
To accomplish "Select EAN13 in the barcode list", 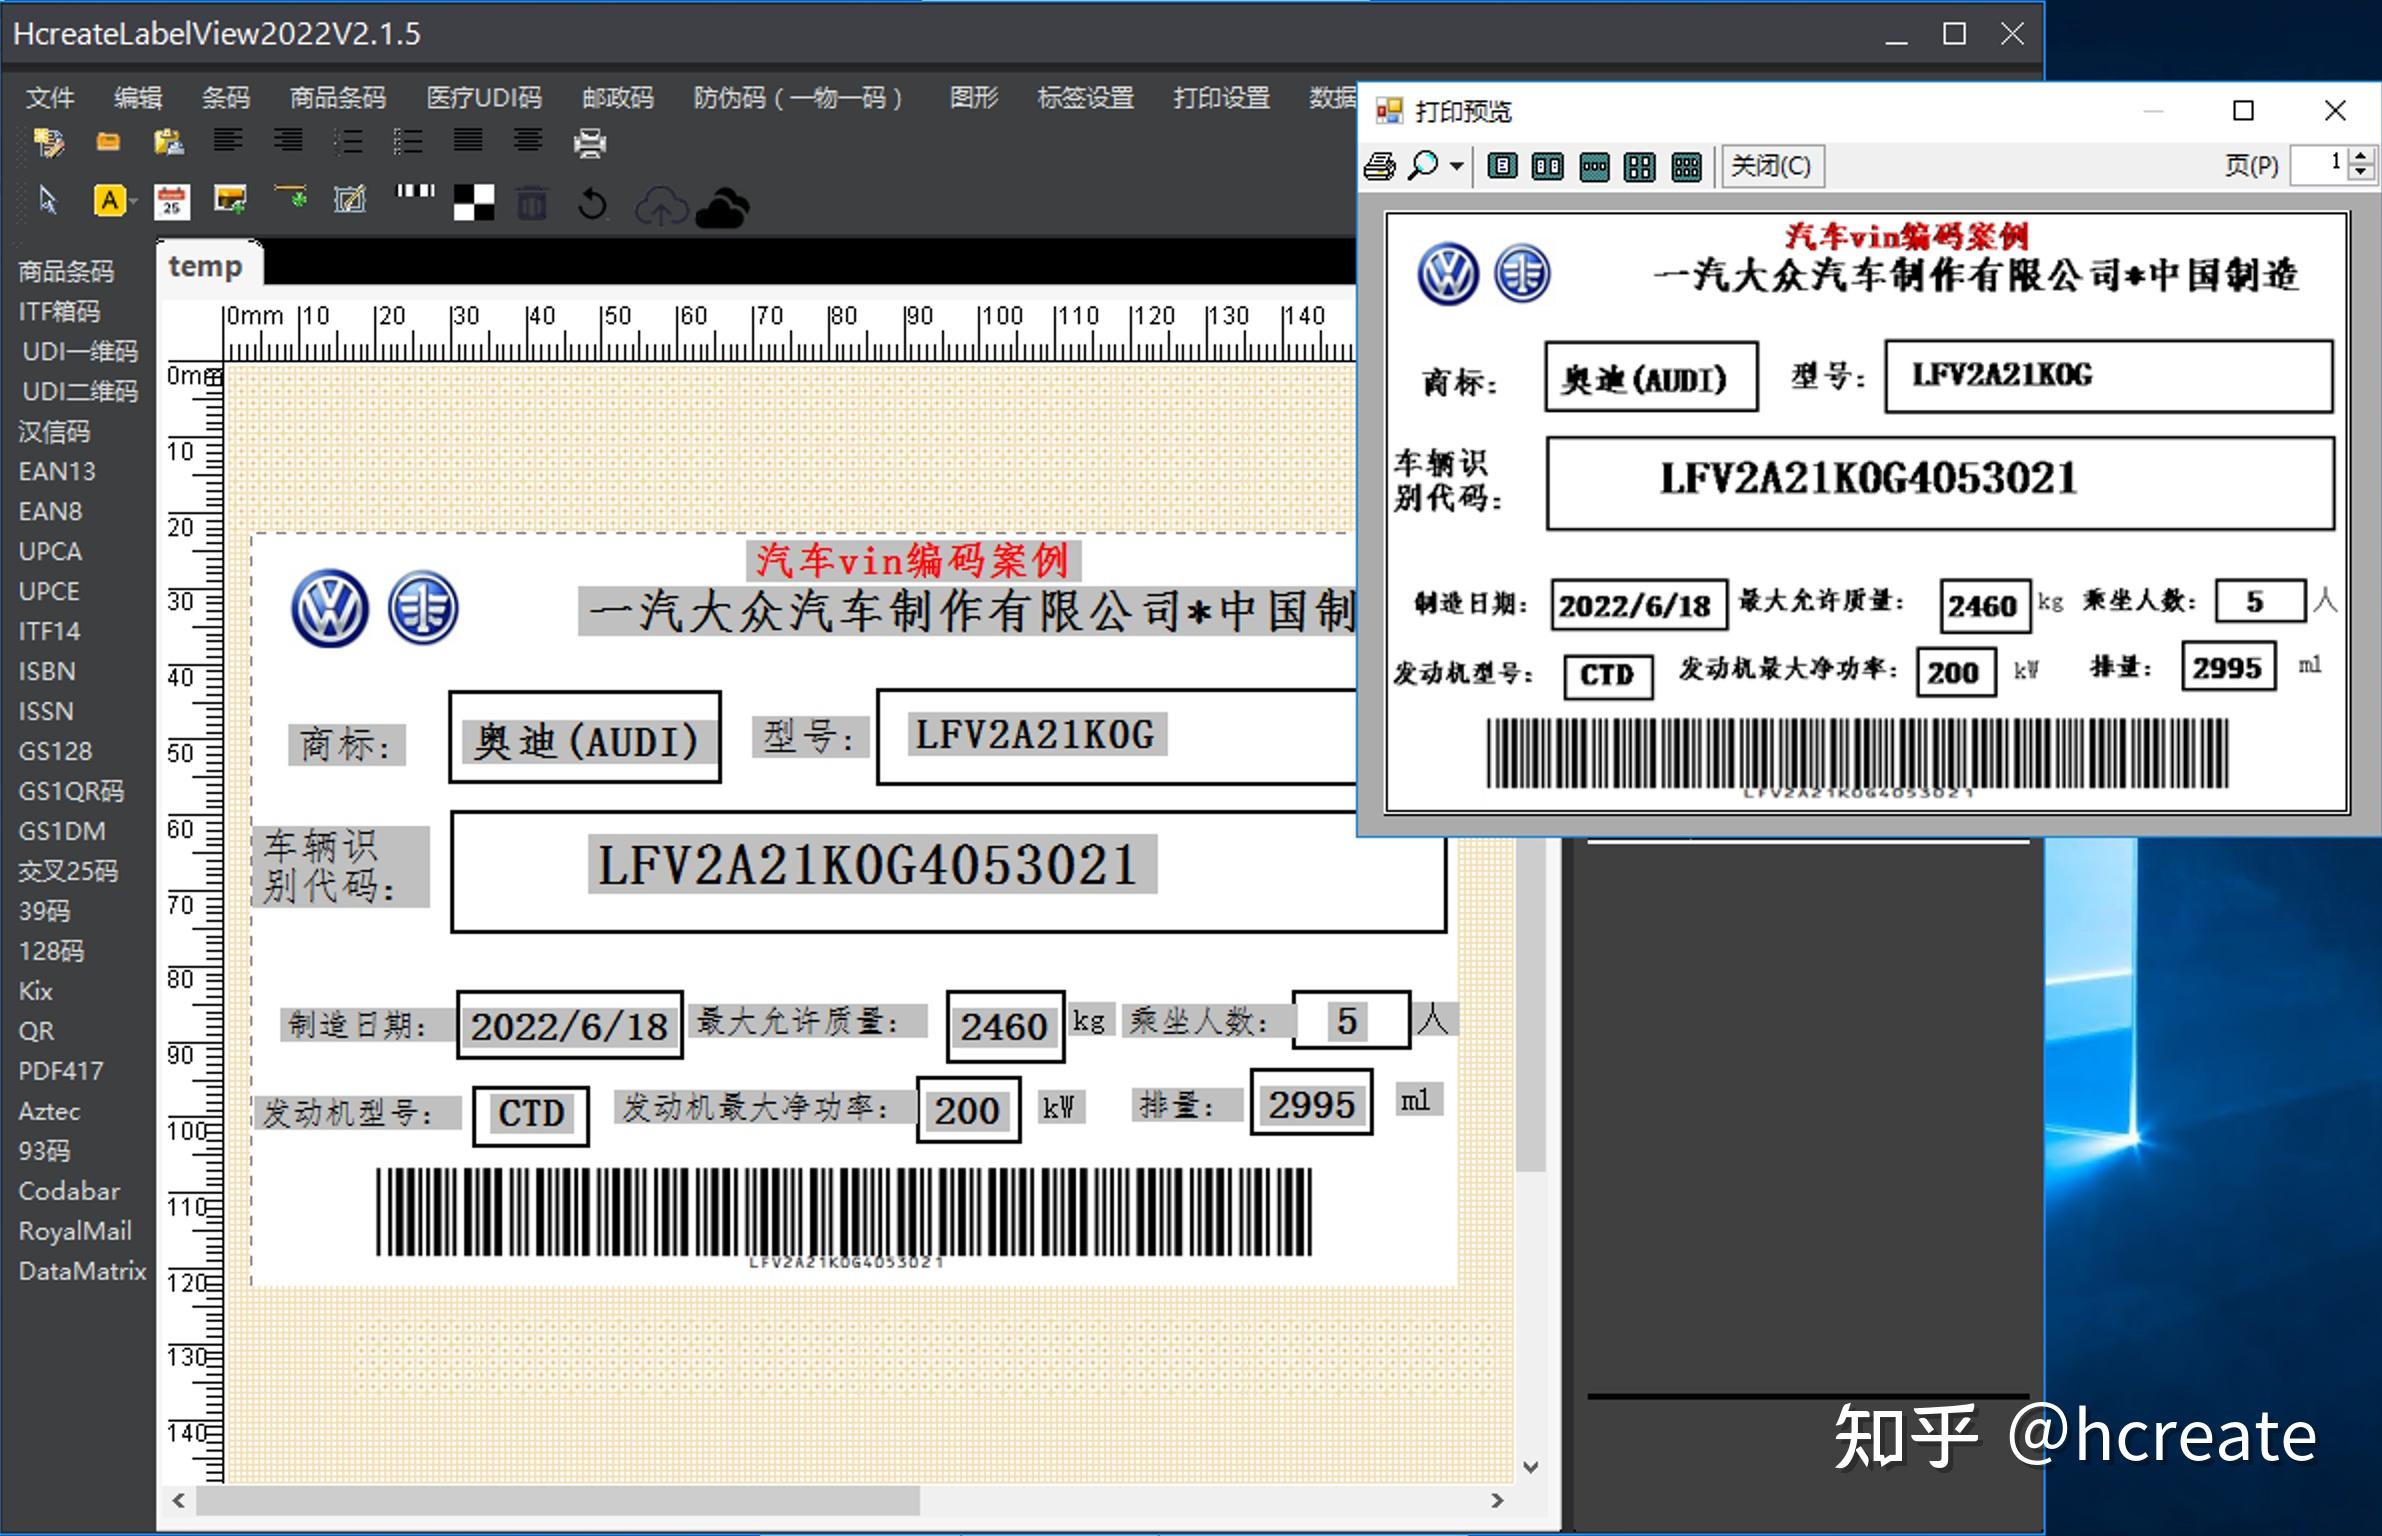I will (x=57, y=471).
